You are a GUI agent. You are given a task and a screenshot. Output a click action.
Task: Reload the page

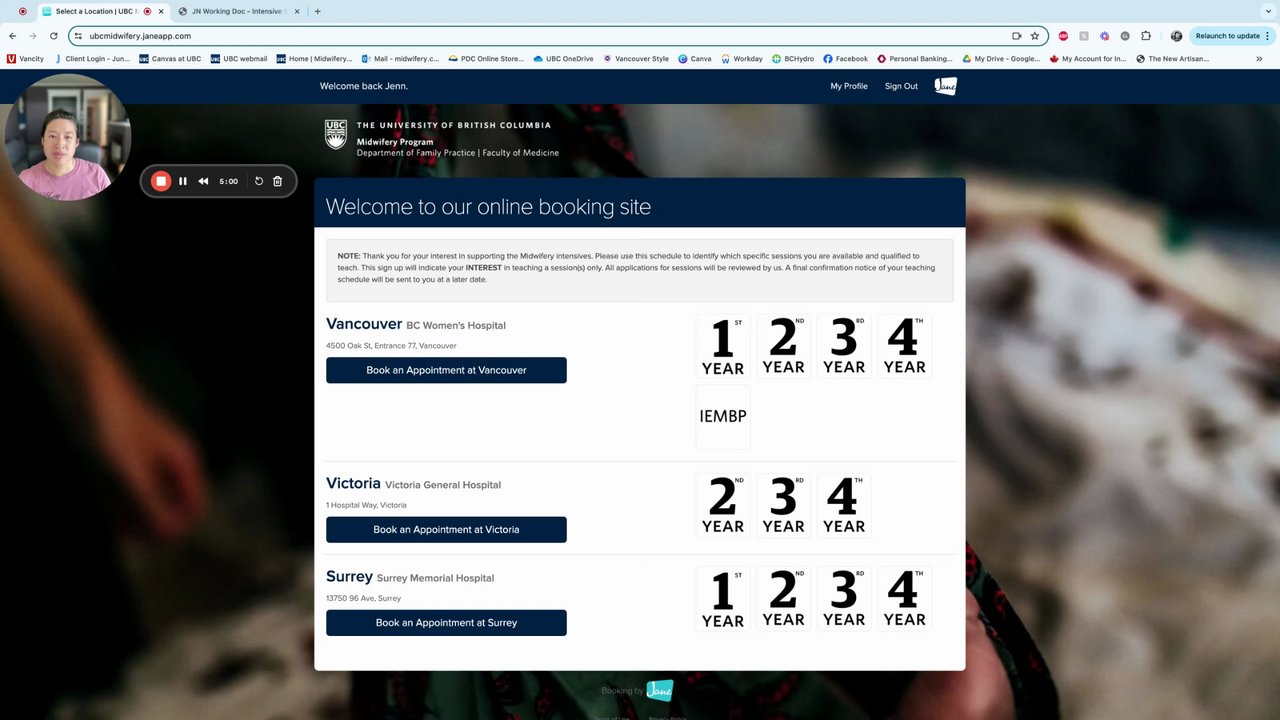pyautogui.click(x=54, y=36)
